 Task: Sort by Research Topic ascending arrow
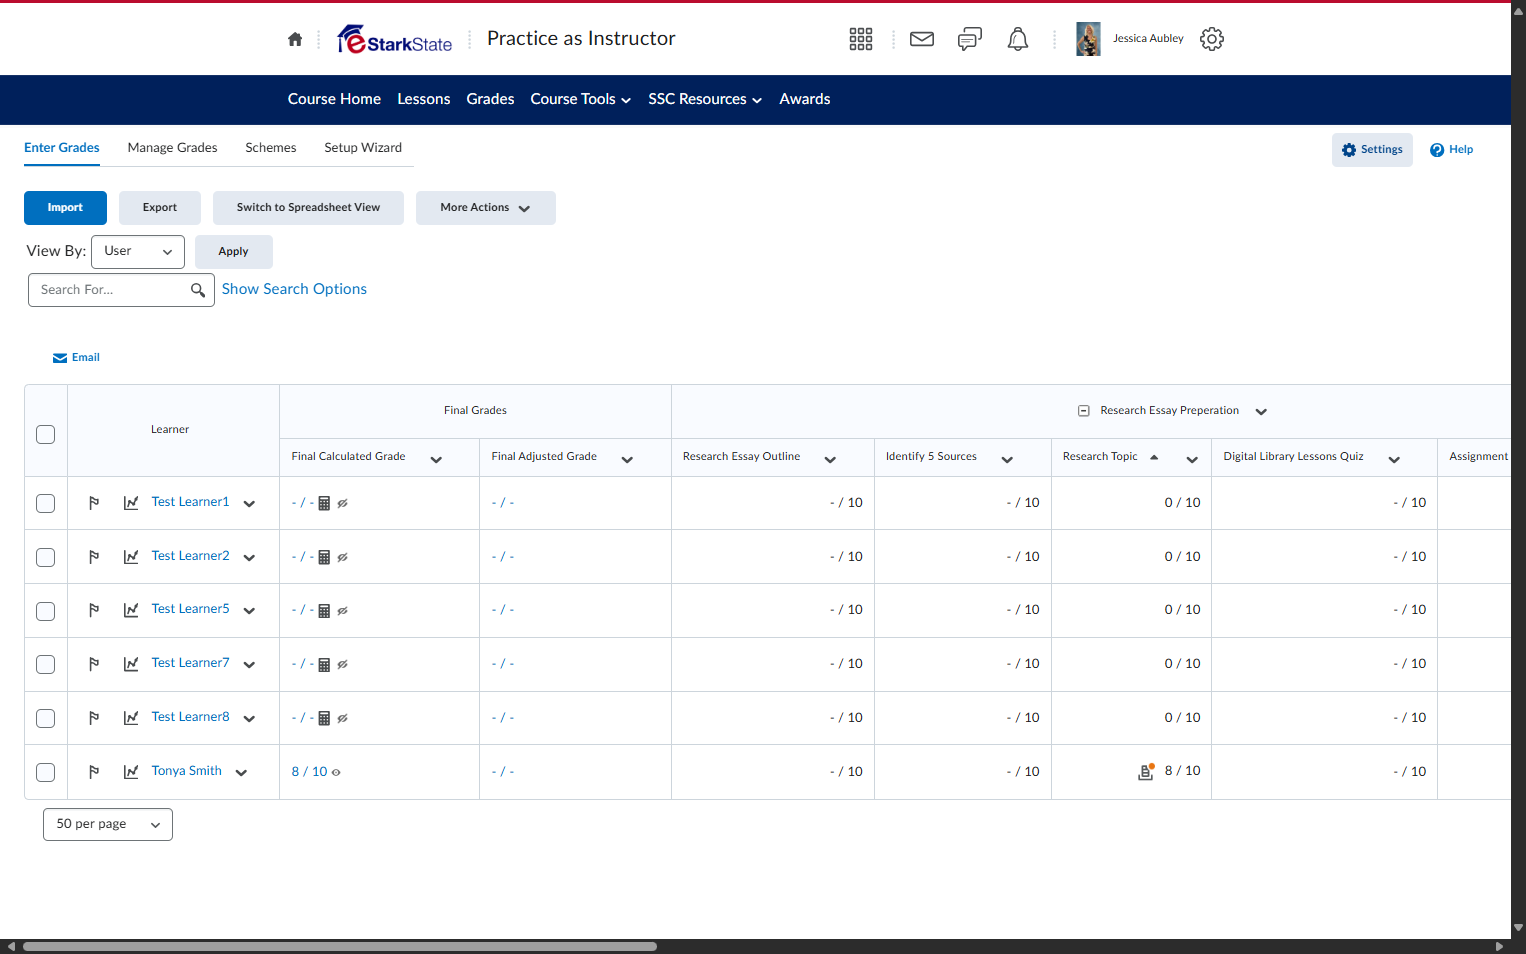point(1154,457)
